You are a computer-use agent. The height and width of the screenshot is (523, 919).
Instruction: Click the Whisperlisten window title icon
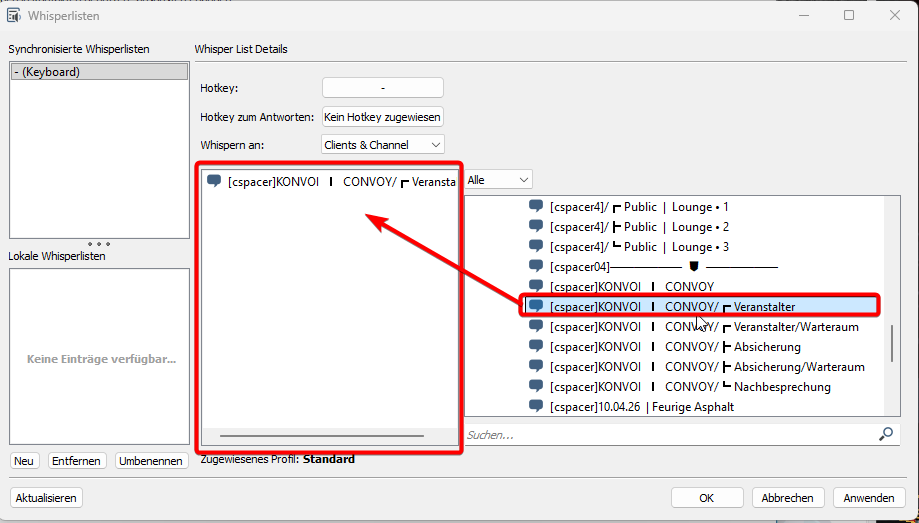click(x=15, y=15)
